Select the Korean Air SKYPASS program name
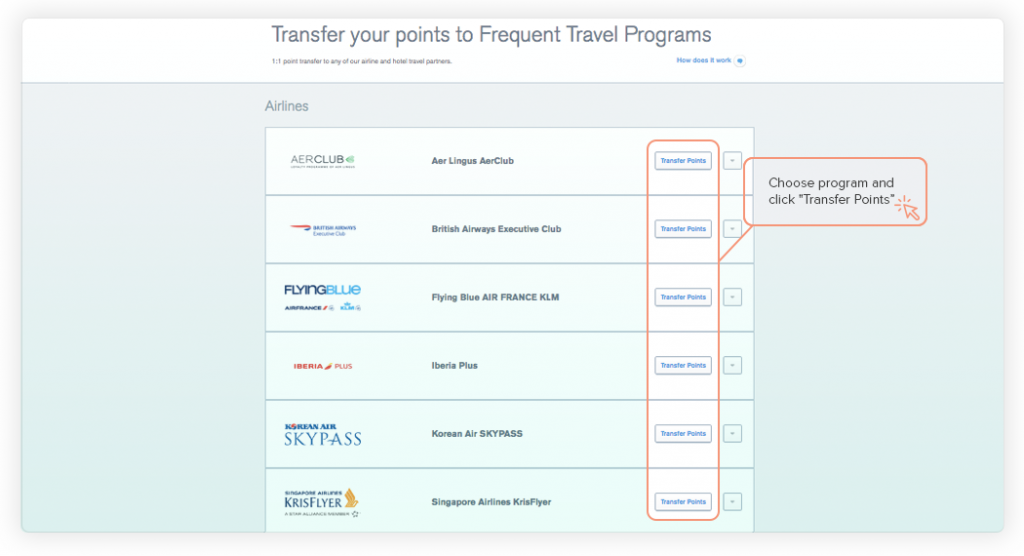This screenshot has width=1024, height=556. [x=477, y=434]
